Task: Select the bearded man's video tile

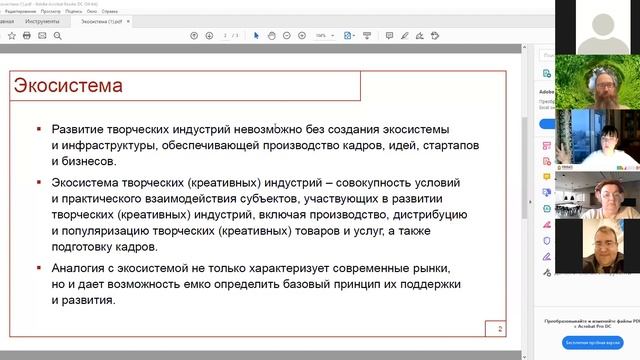Action: coord(598,82)
